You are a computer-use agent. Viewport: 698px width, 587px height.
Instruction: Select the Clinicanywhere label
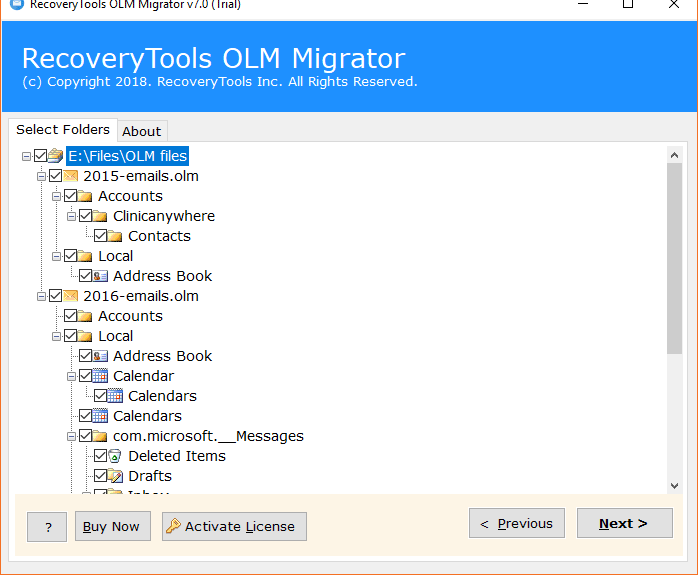tap(164, 216)
